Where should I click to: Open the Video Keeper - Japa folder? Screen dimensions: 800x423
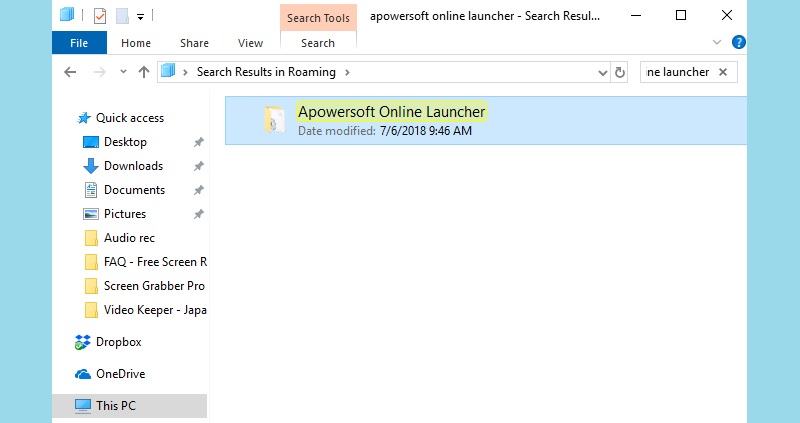[155, 310]
